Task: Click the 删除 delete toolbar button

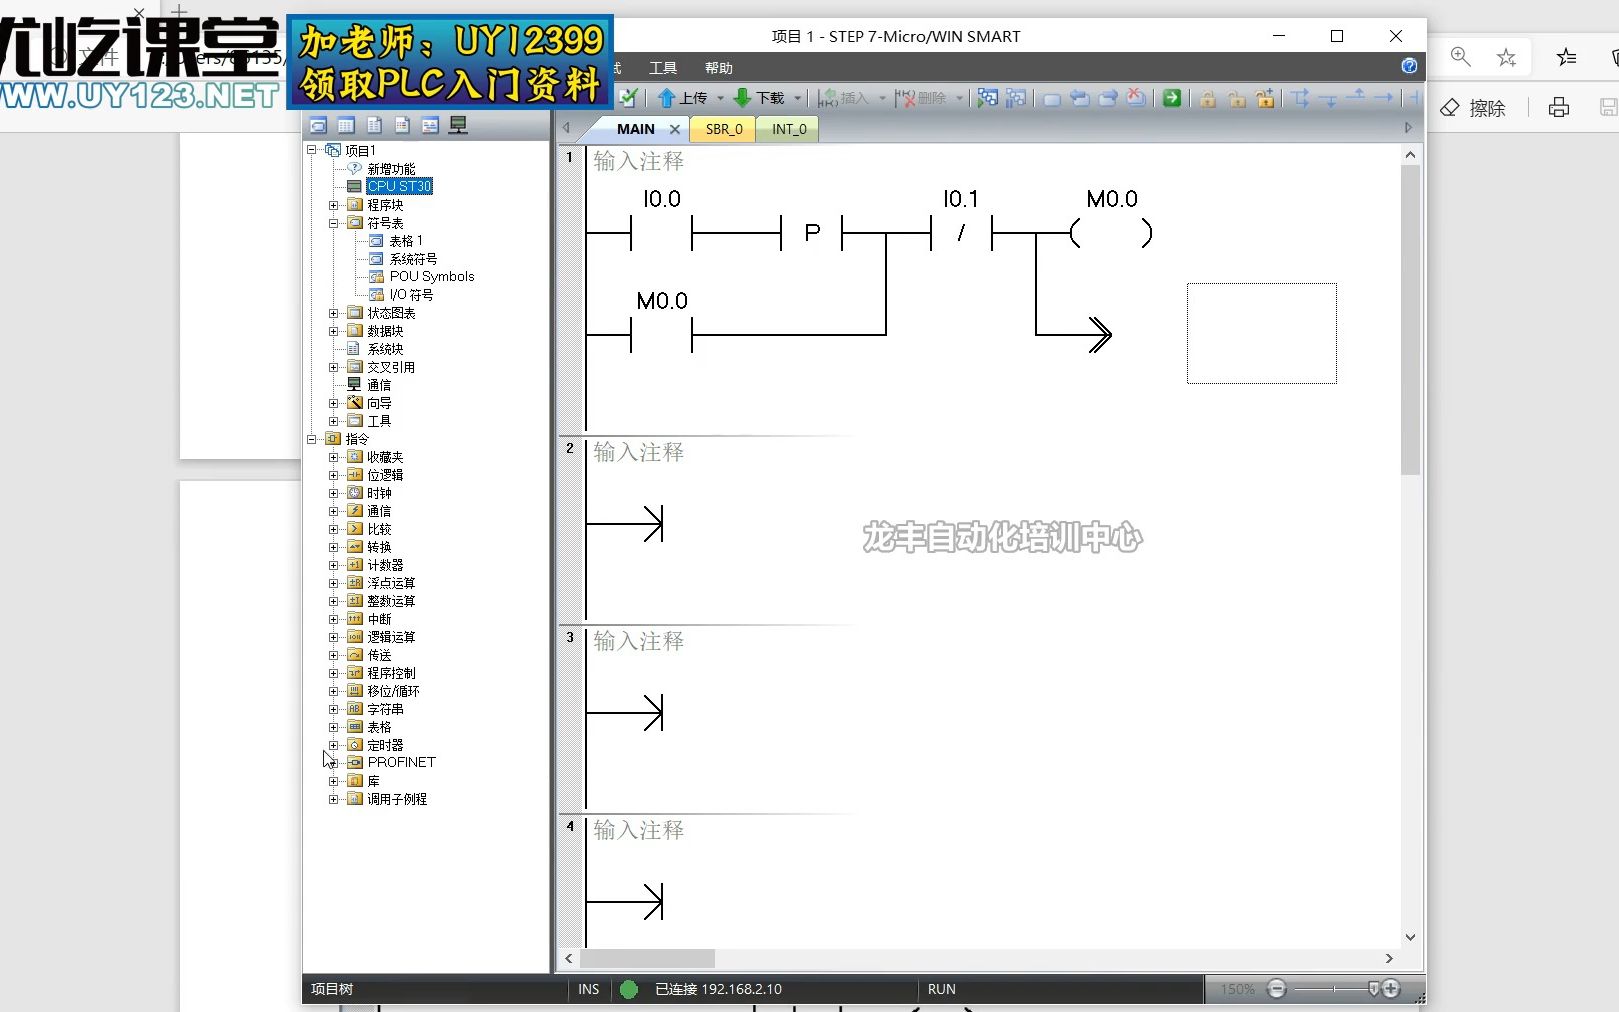Action: coord(921,98)
